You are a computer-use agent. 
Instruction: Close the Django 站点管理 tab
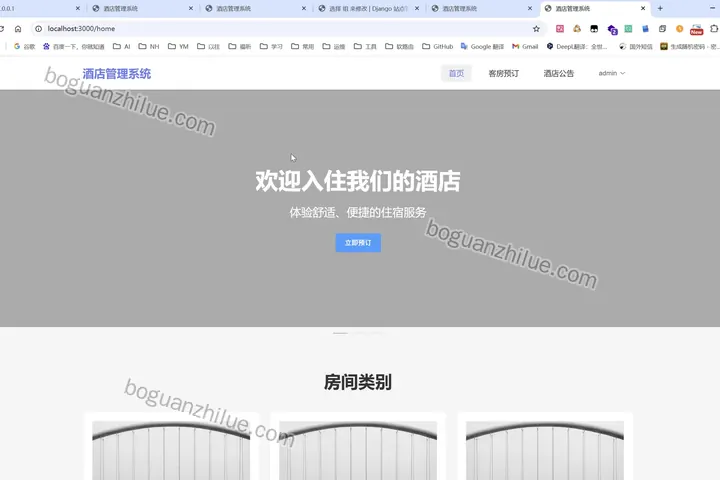[416, 8]
